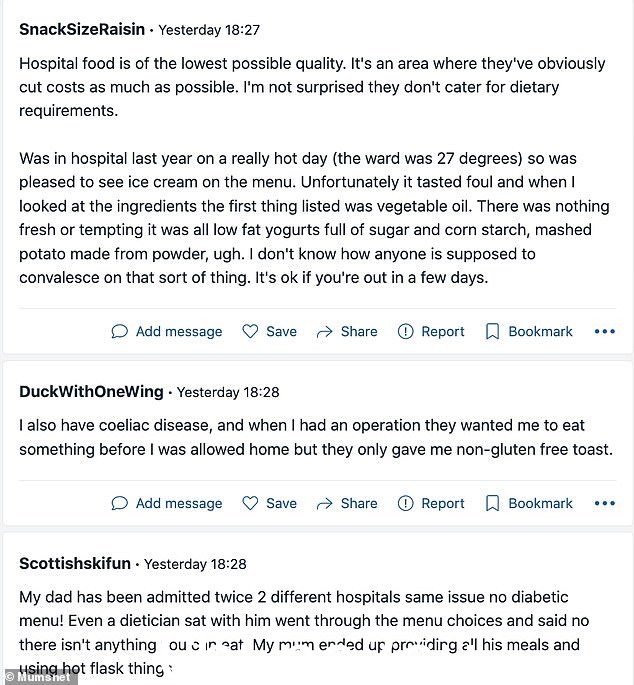
Task: Open three-dot menu on SnackSizeRaisin post
Action: pyautogui.click(x=605, y=332)
